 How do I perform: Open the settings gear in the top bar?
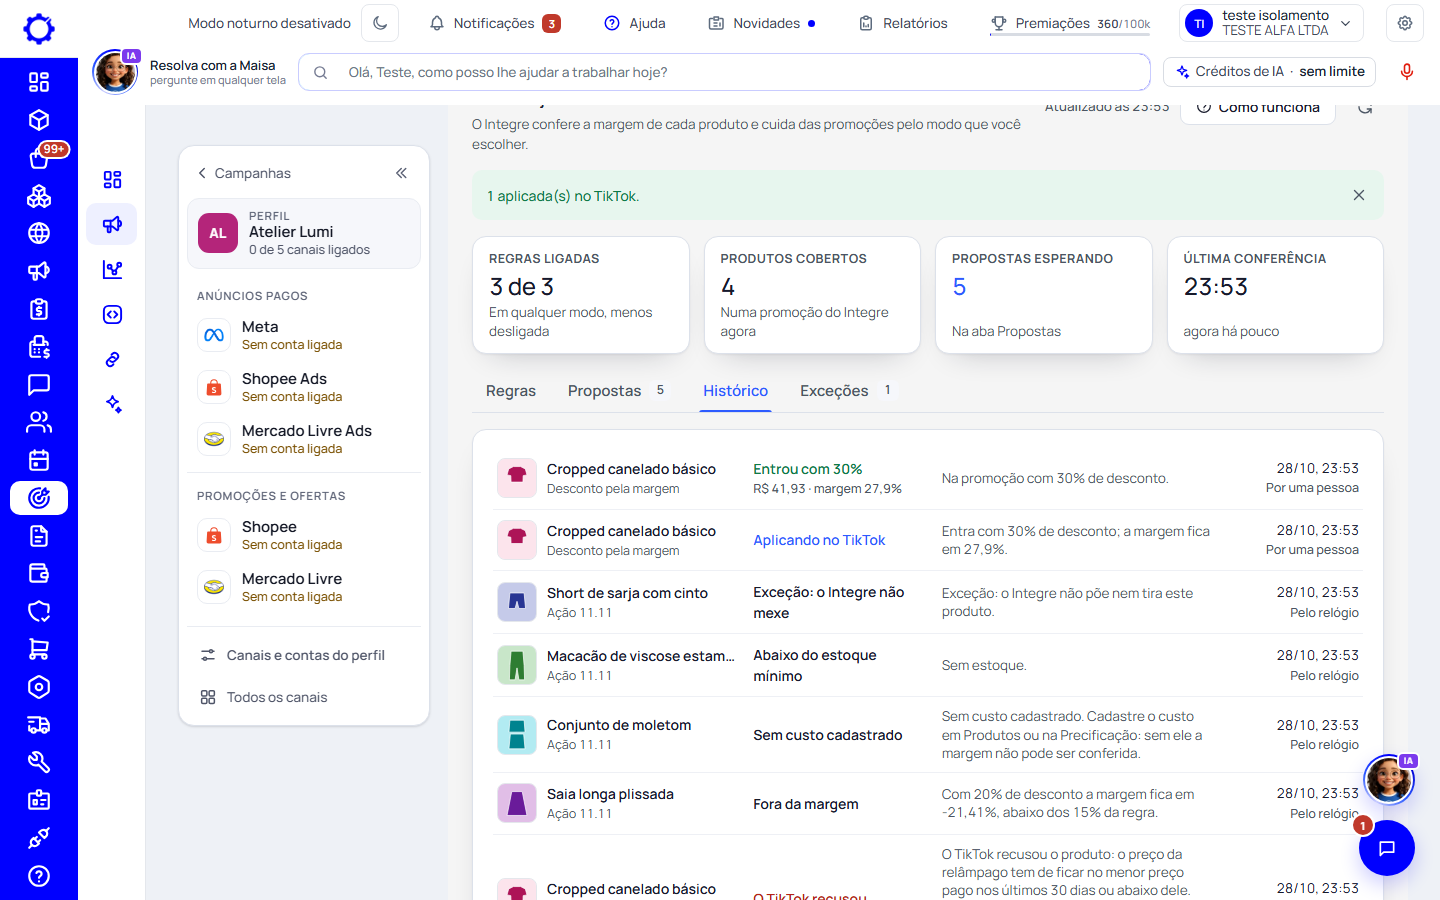coord(1405,23)
